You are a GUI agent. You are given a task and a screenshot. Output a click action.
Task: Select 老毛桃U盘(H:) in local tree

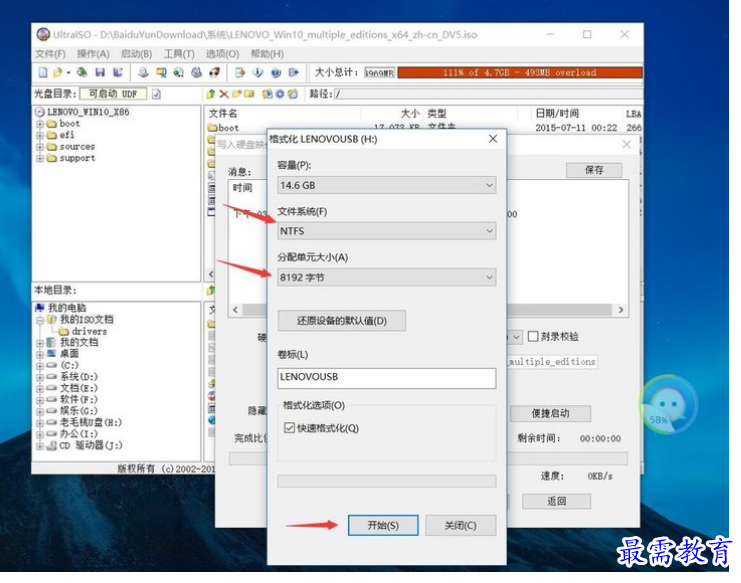[91, 422]
